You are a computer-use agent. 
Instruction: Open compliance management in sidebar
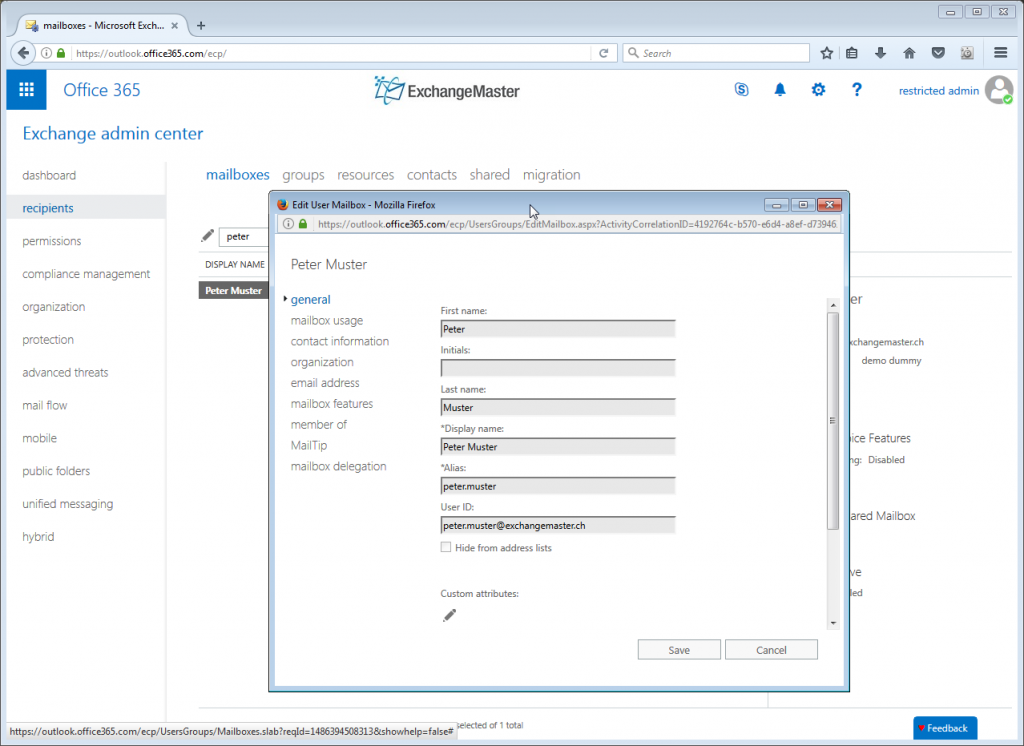click(x=86, y=274)
